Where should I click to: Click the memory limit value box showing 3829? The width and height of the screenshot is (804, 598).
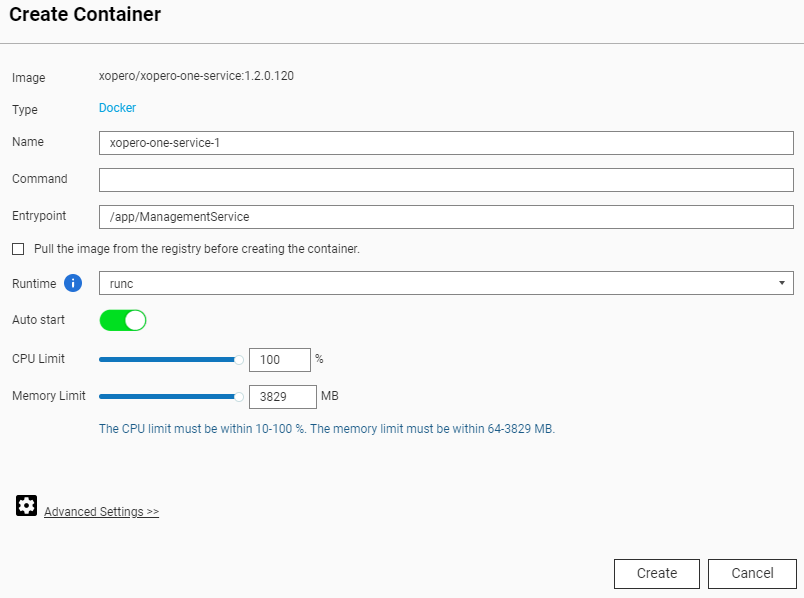pyautogui.click(x=283, y=396)
